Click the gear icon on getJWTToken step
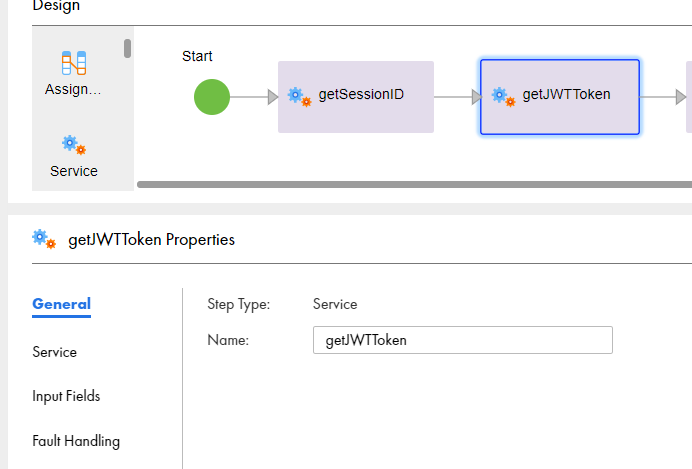Viewport: 692px width, 469px height. coord(503,97)
